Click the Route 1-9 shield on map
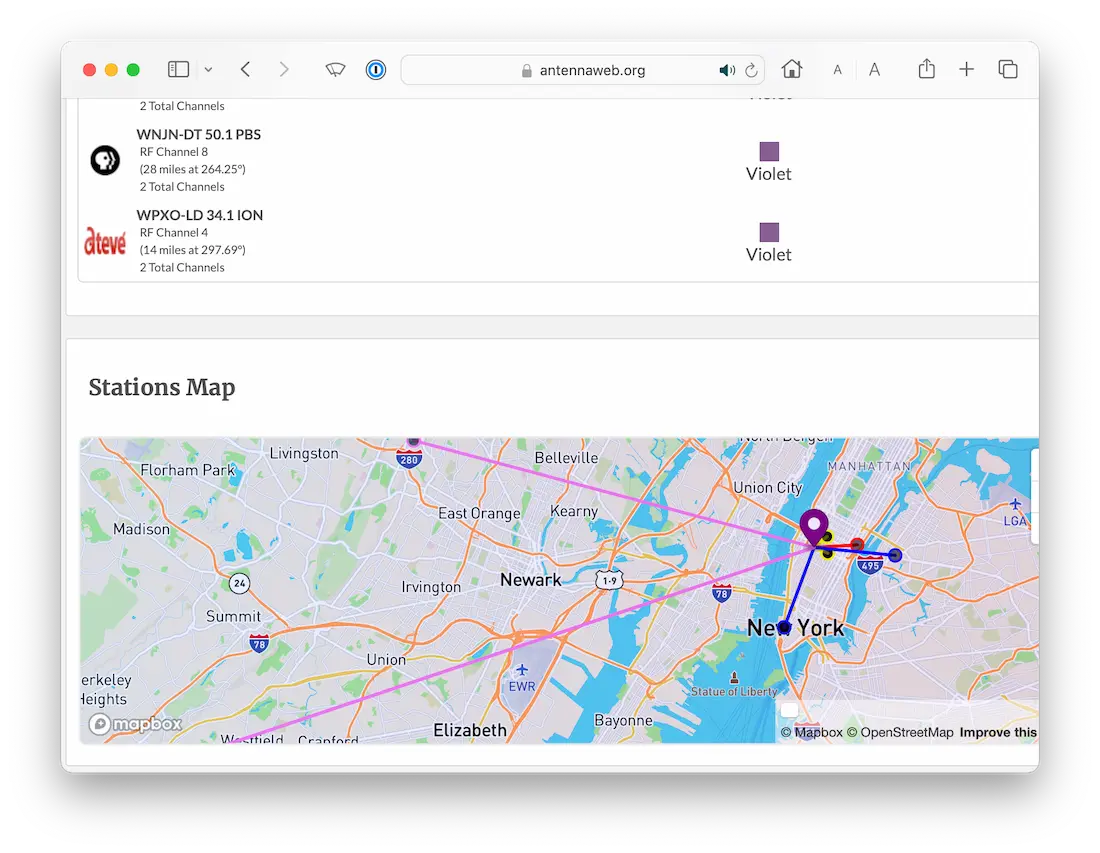1100x853 pixels. pyautogui.click(x=610, y=580)
